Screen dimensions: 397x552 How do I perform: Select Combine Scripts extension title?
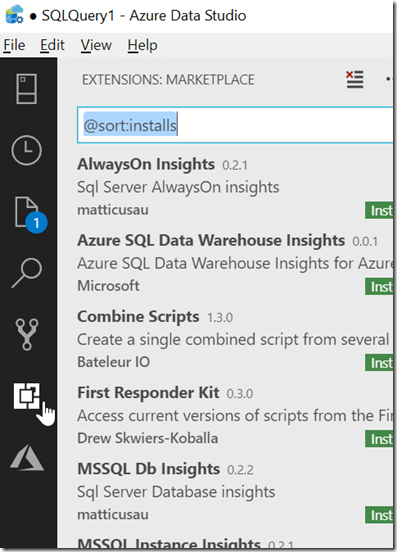[138, 316]
